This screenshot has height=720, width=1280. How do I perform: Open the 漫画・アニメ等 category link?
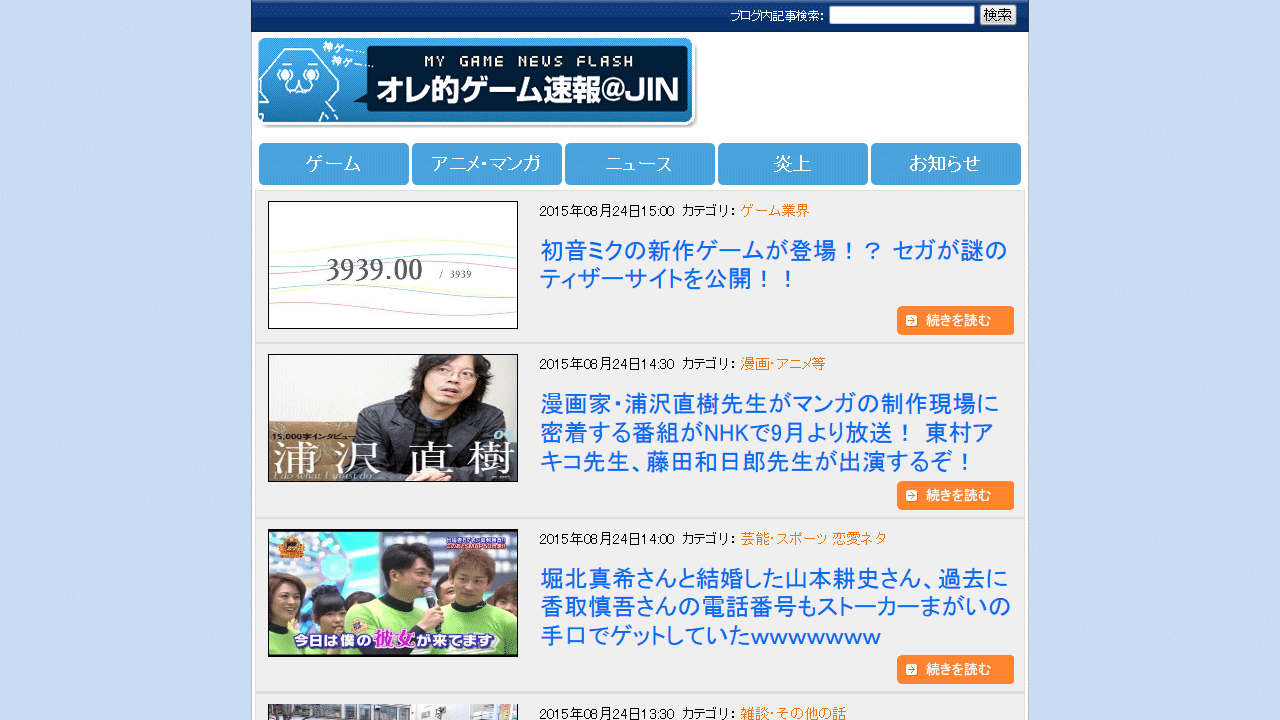pos(781,364)
